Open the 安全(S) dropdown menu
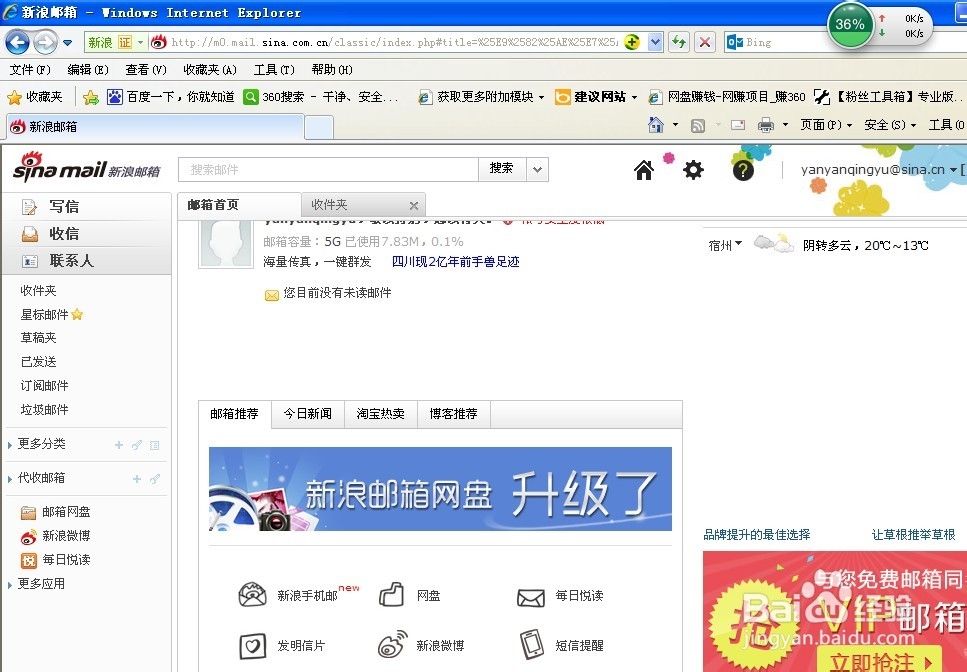This screenshot has width=967, height=672. pos(890,125)
